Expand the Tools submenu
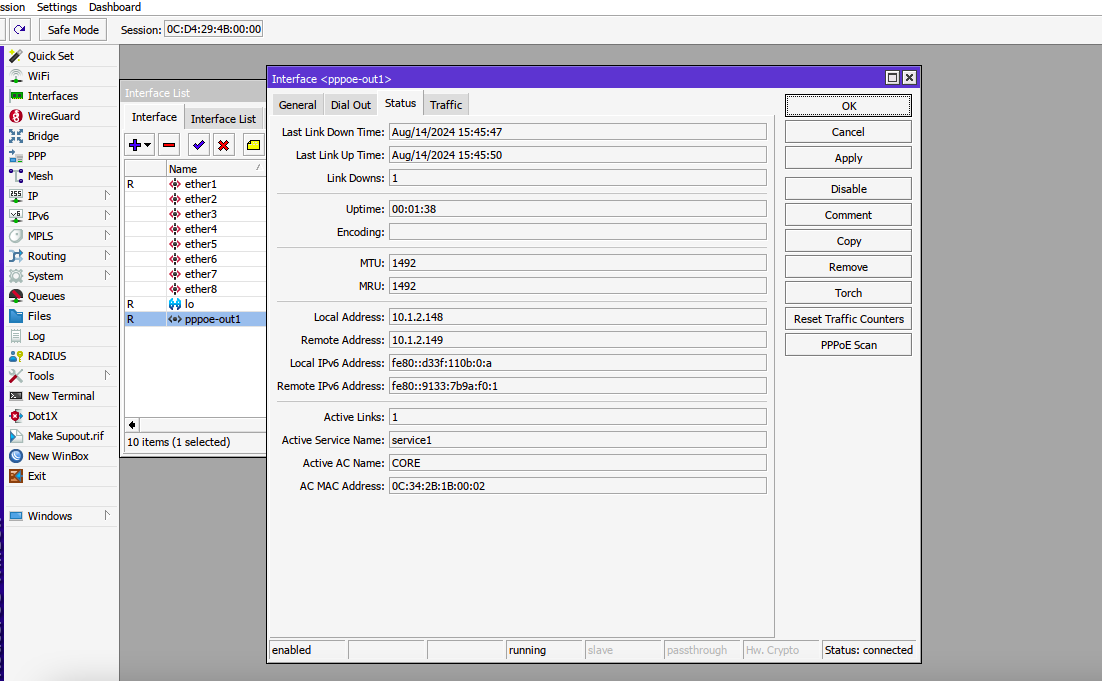 [x=107, y=375]
